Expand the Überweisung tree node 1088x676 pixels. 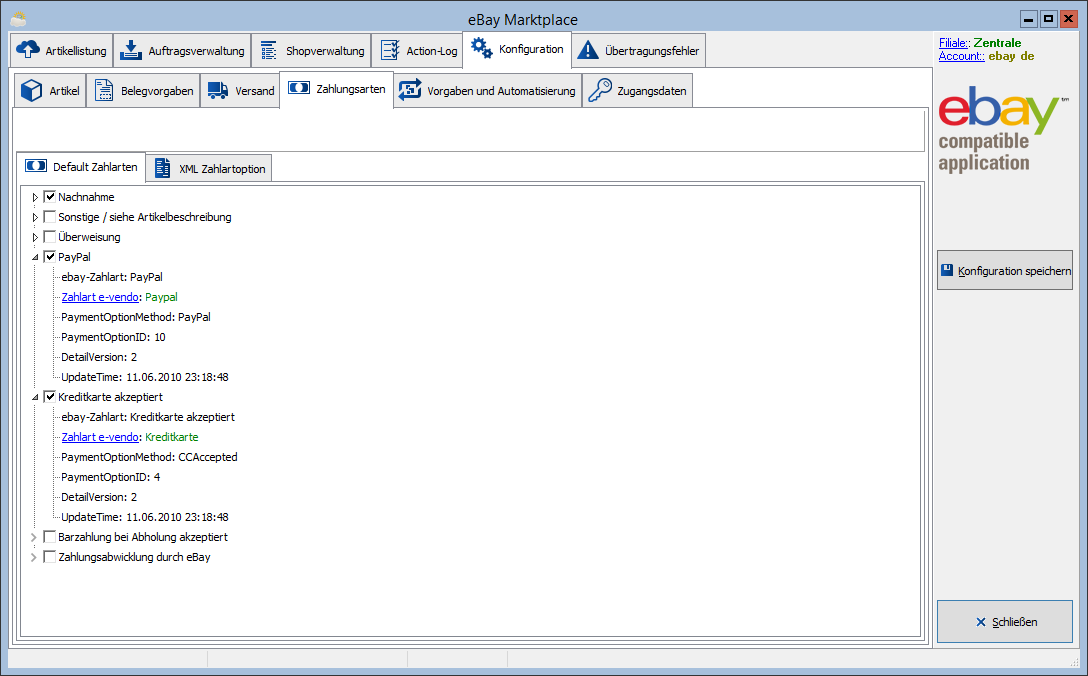point(35,237)
